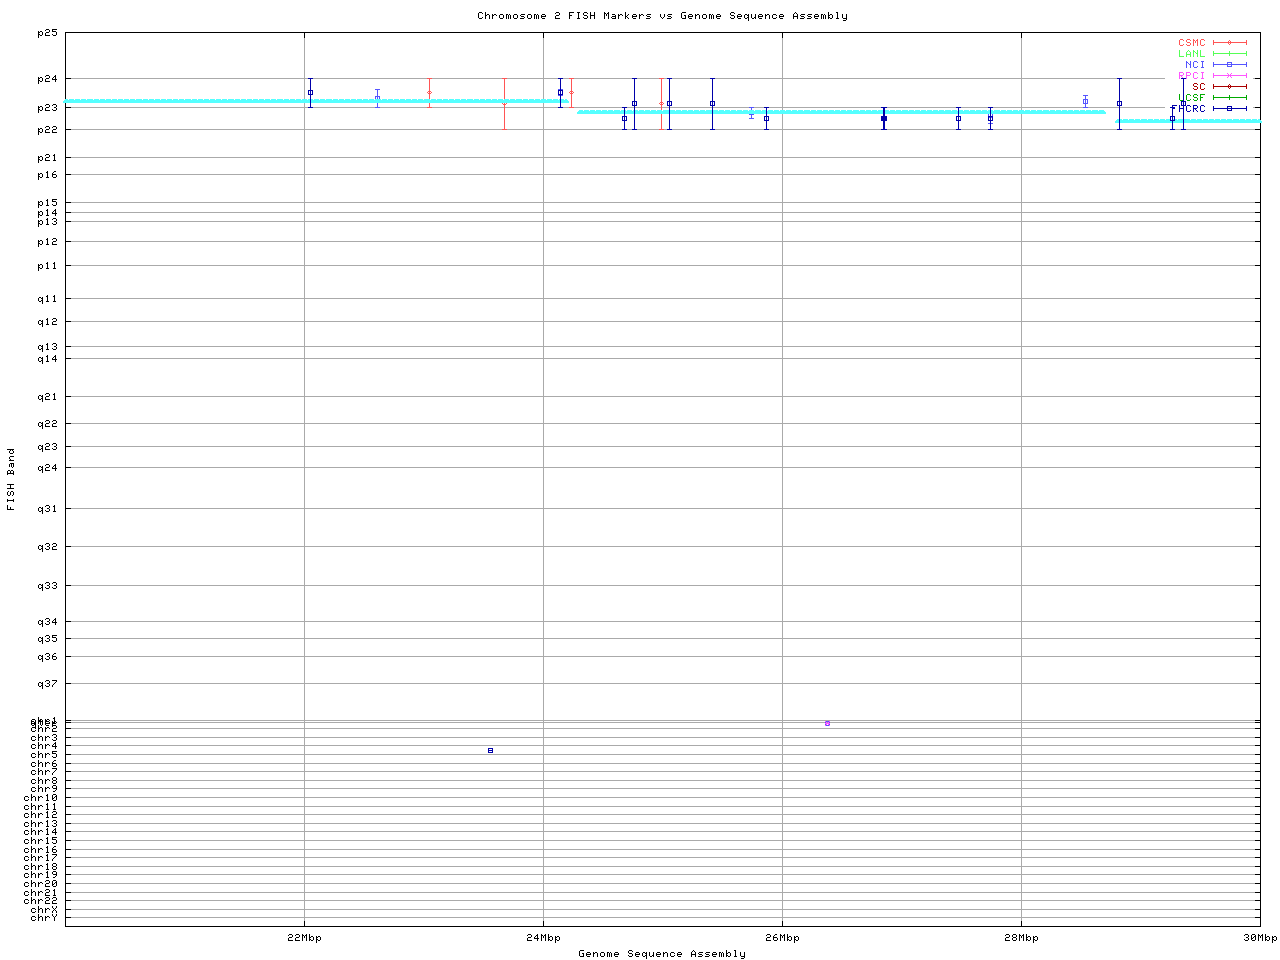Click the 'FISH Band' y-axis label
Screen dimensions: 1280x960
tap(11, 479)
